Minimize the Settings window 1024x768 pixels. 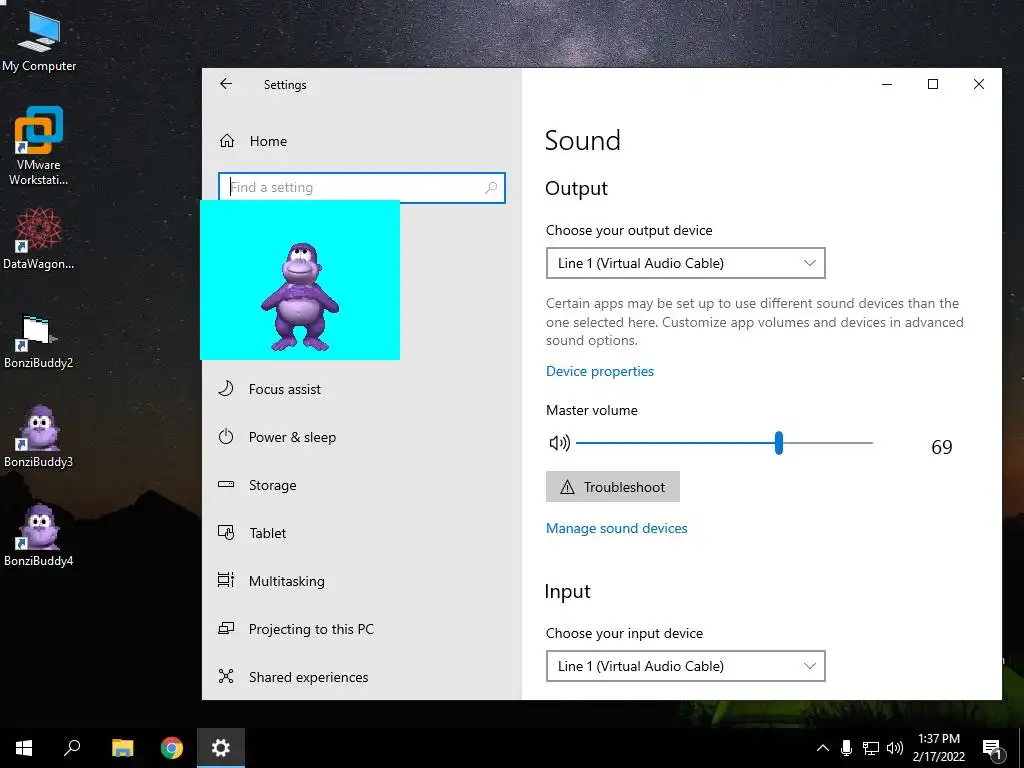click(887, 84)
